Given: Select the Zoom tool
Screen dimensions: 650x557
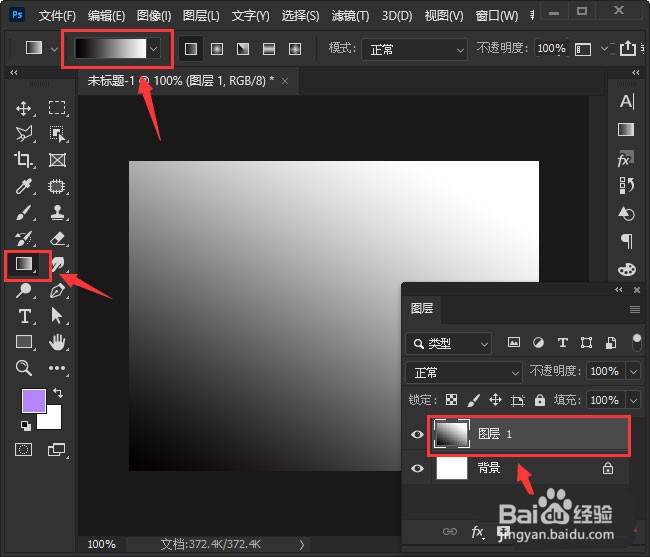Looking at the screenshot, I should click(24, 368).
